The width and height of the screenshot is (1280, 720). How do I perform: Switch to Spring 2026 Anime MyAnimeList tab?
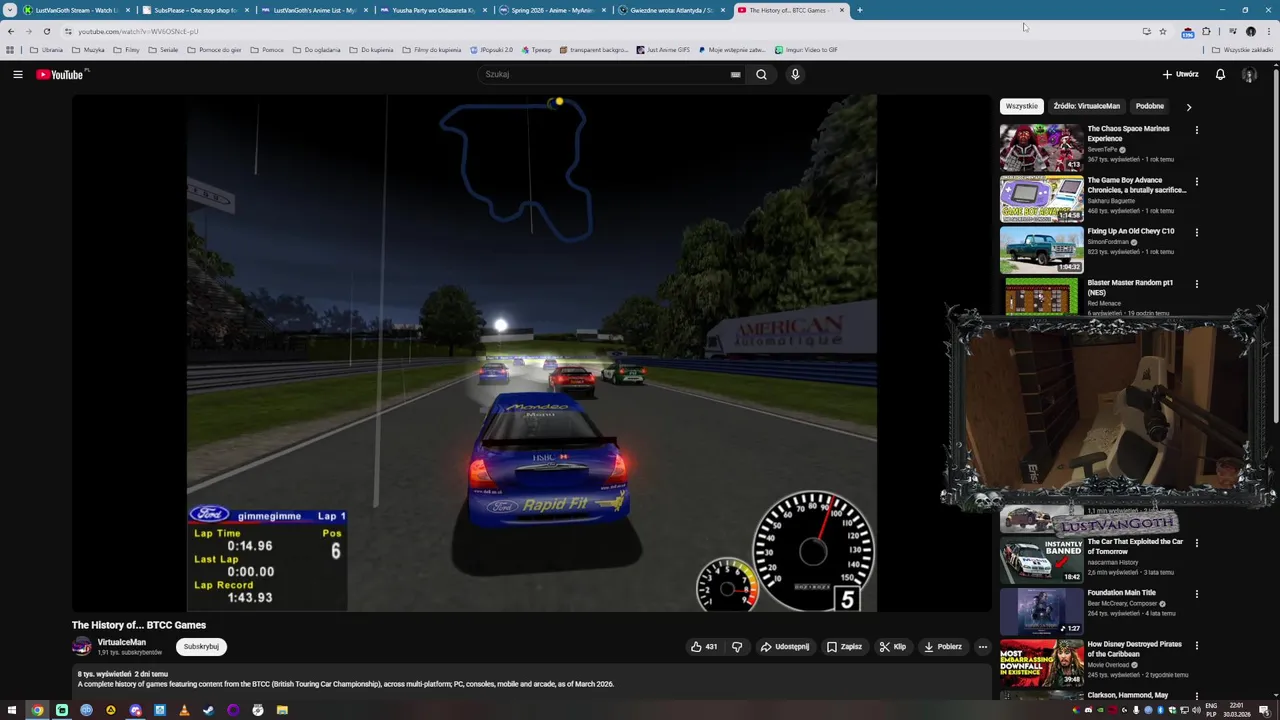click(551, 10)
